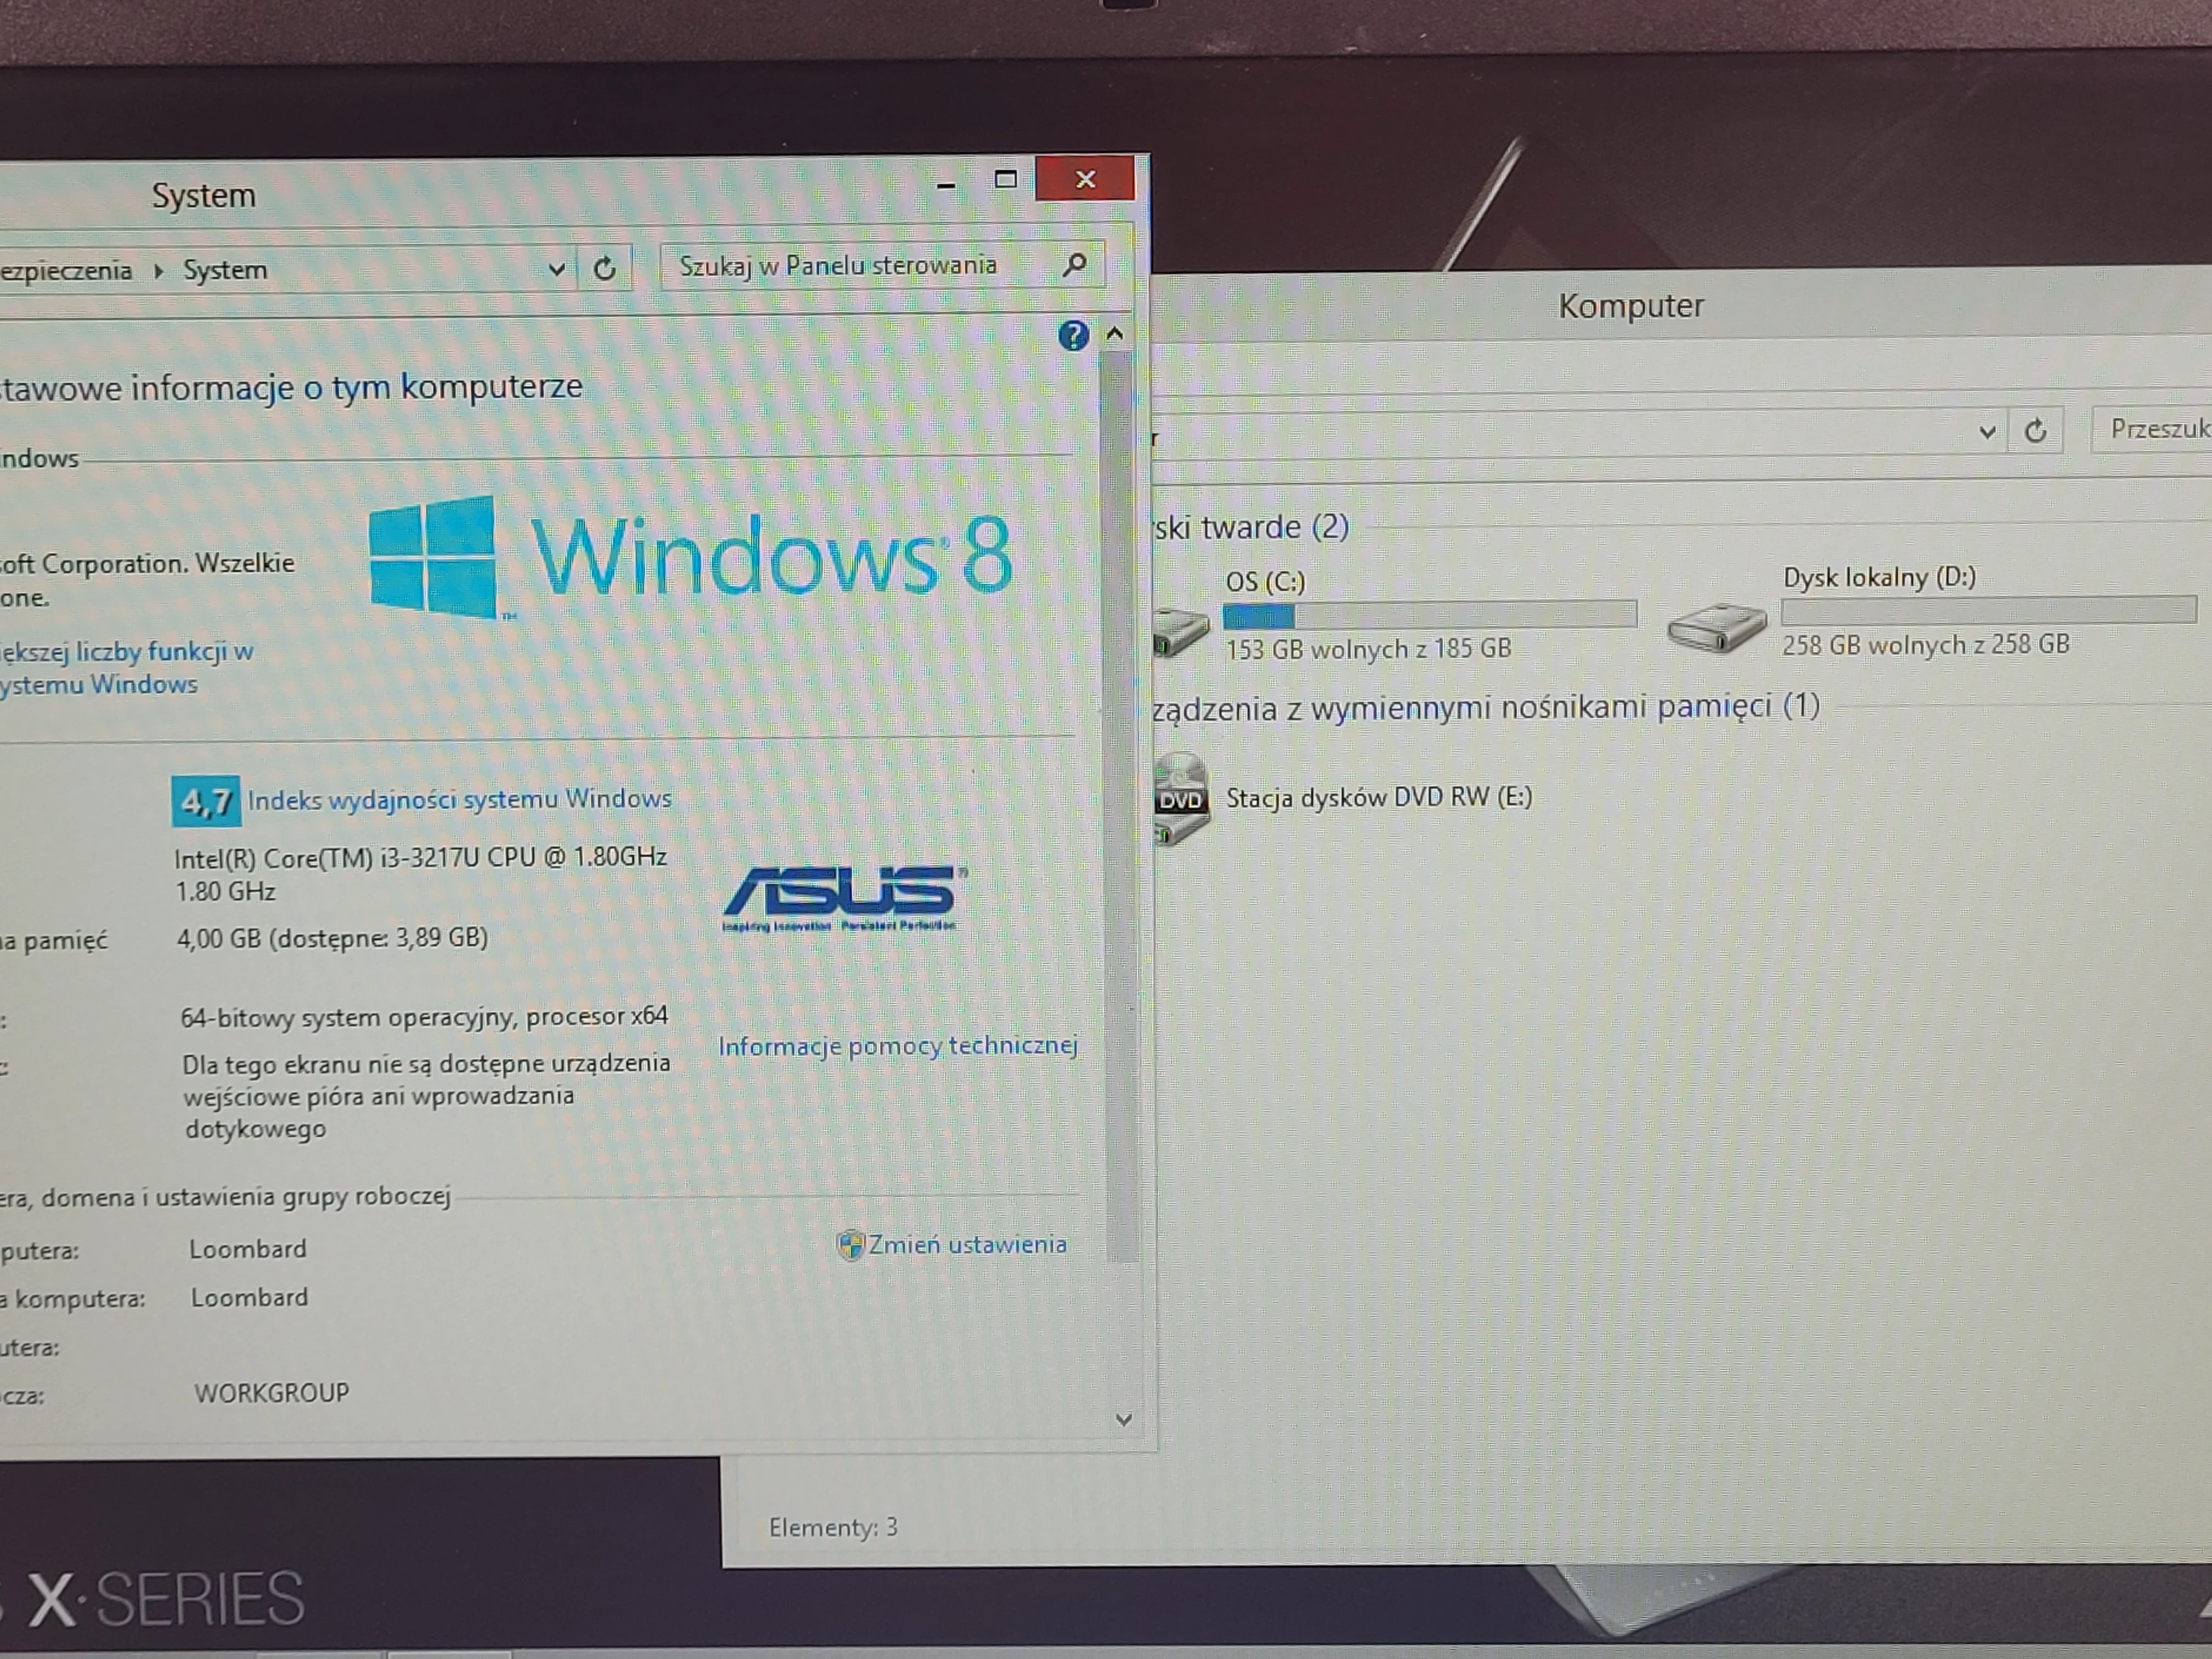Open the Komputer address bar dropdown arrow
The height and width of the screenshot is (1659, 2212).
pos(1987,432)
